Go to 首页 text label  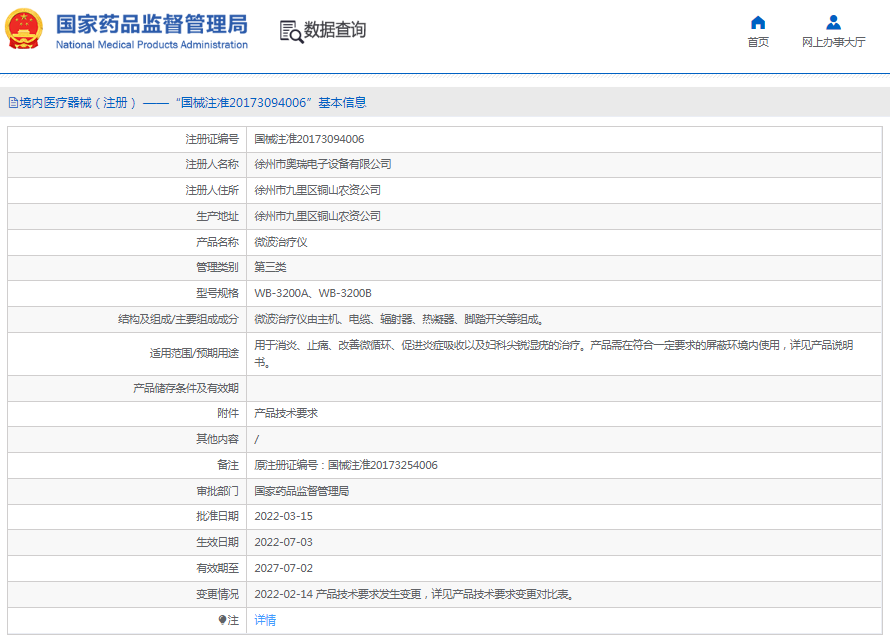coord(758,42)
